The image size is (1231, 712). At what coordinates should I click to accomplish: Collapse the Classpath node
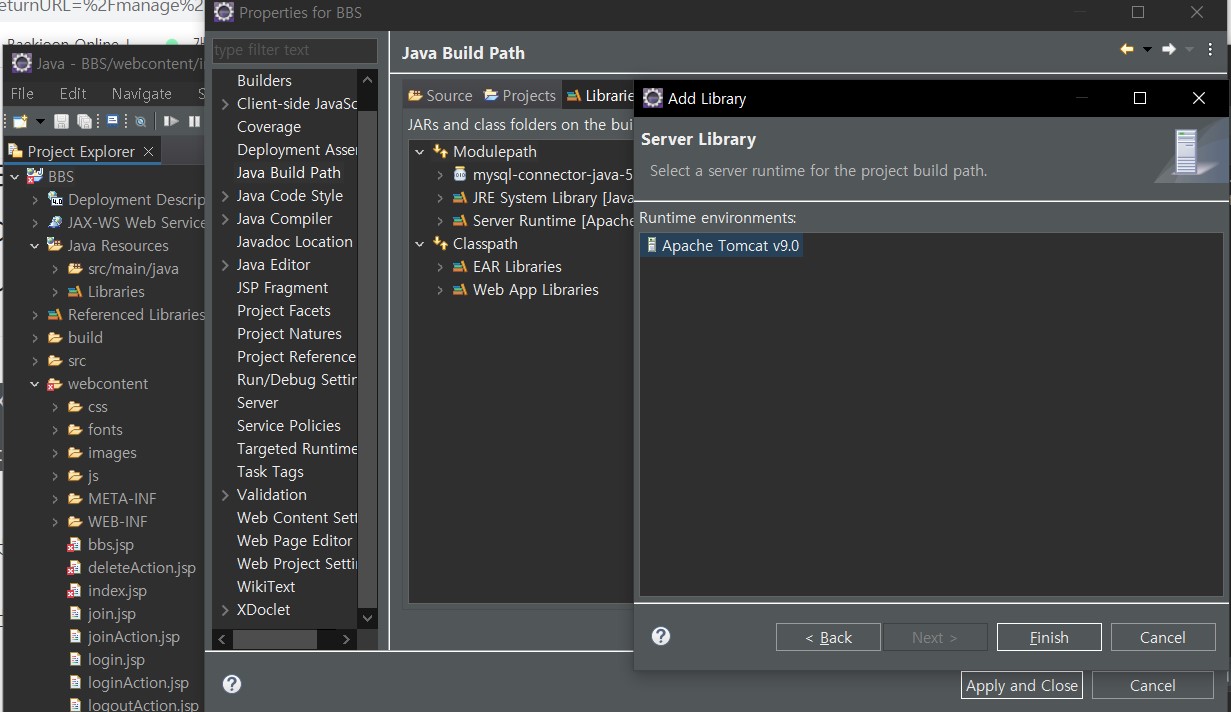click(420, 244)
